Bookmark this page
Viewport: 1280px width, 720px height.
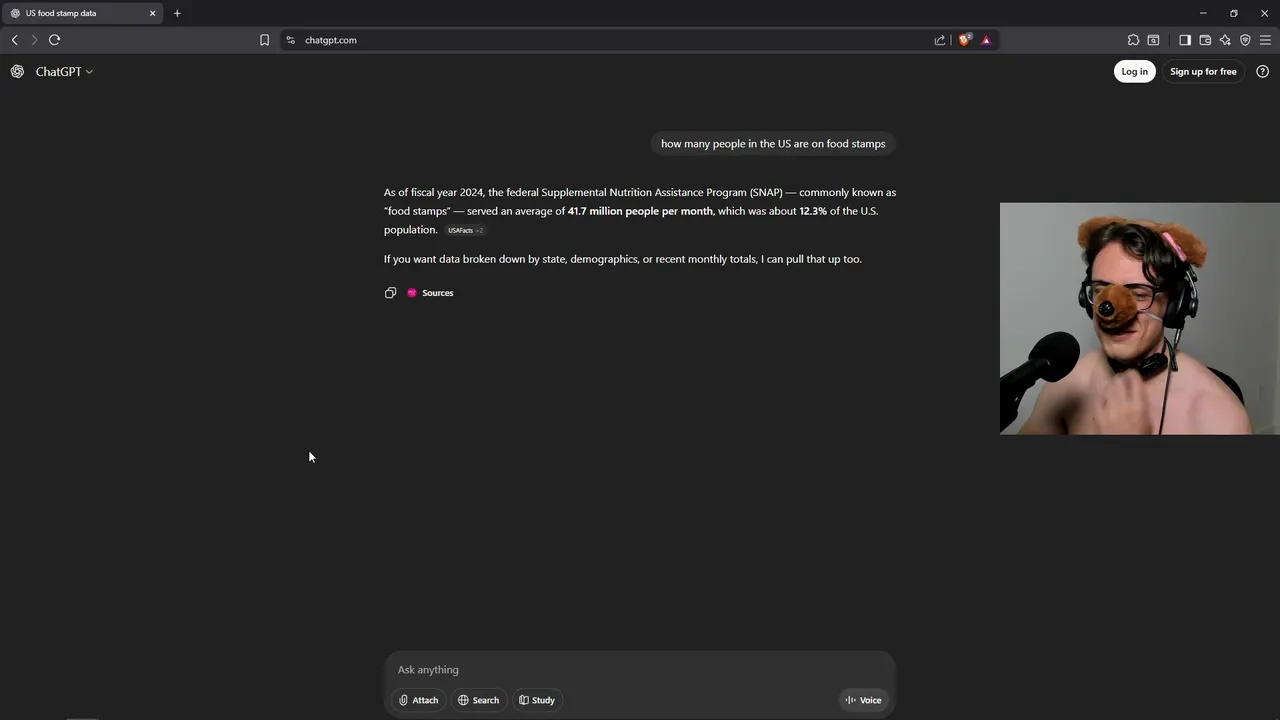(x=264, y=40)
